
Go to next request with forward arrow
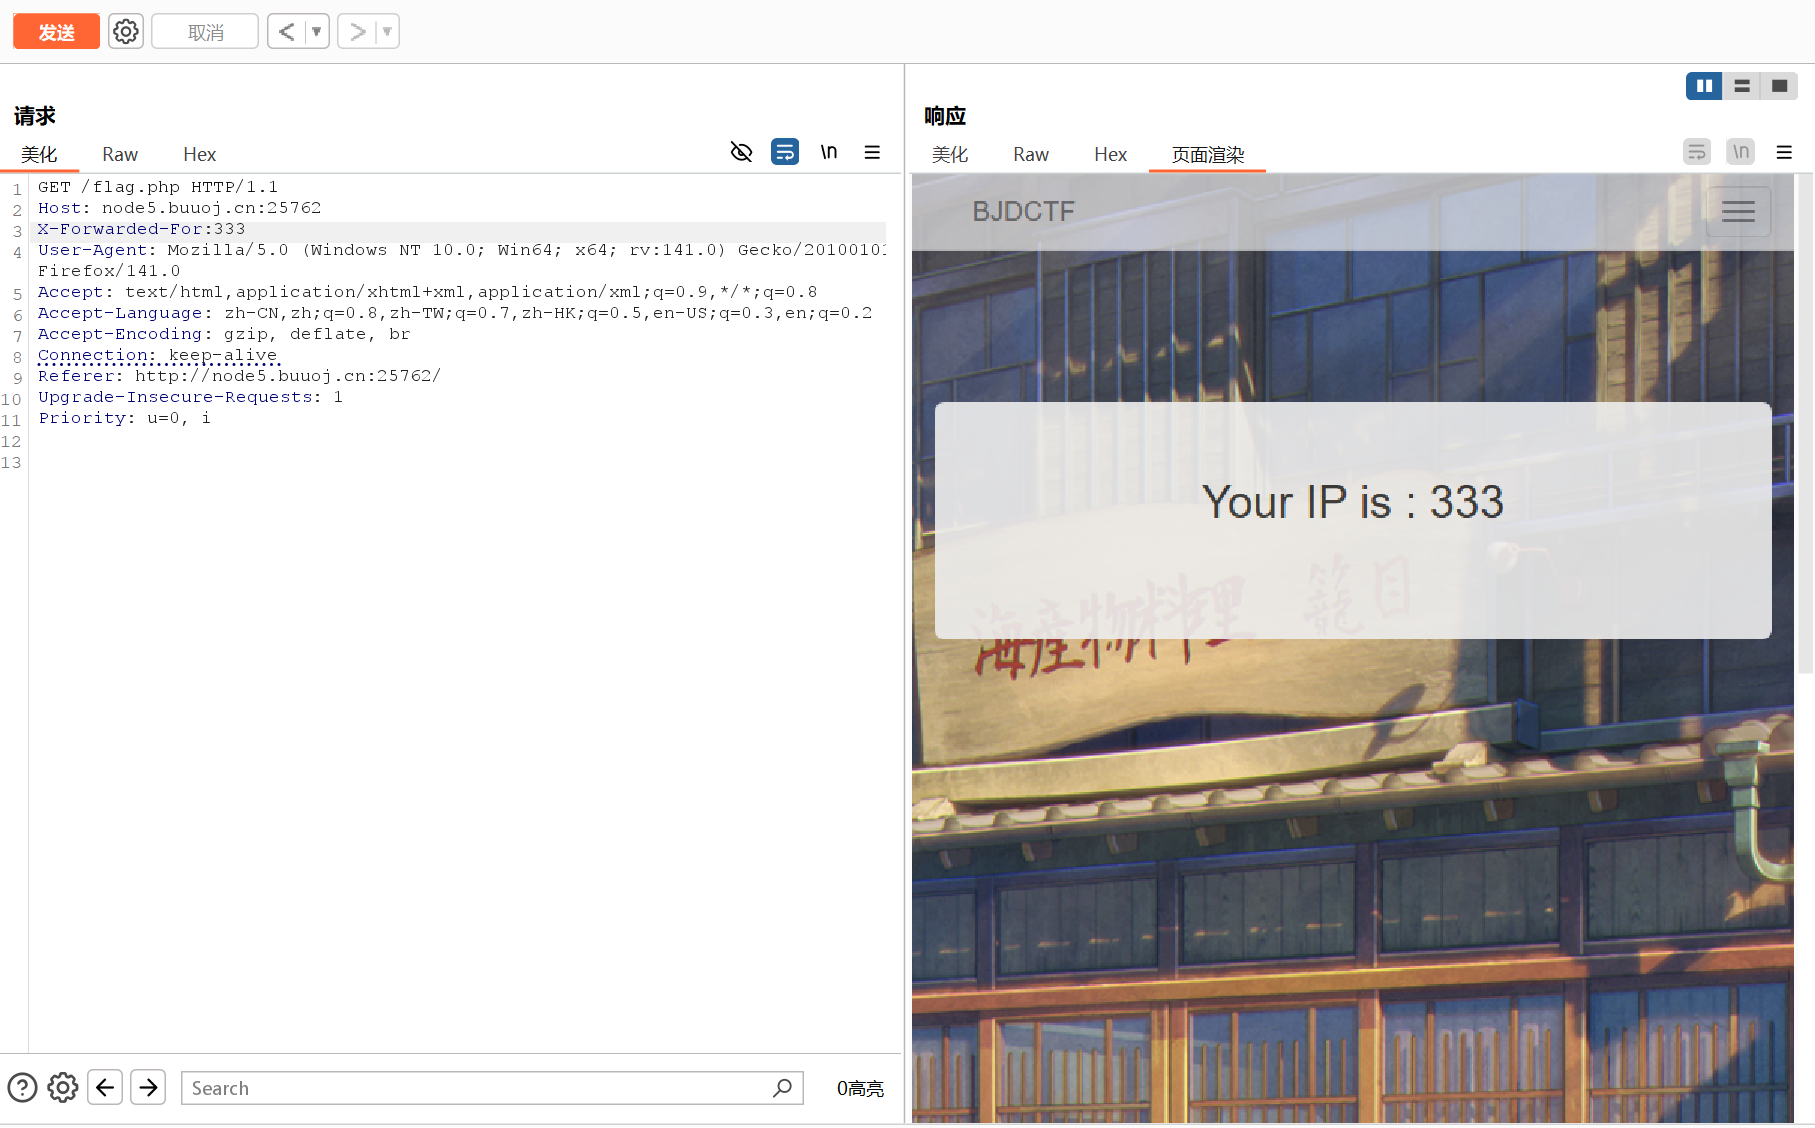click(357, 32)
